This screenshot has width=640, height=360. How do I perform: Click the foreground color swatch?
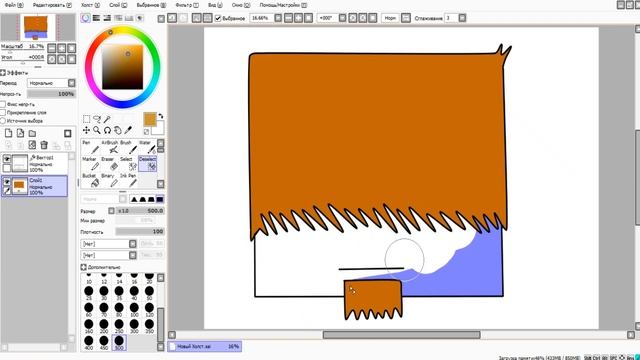[x=150, y=119]
